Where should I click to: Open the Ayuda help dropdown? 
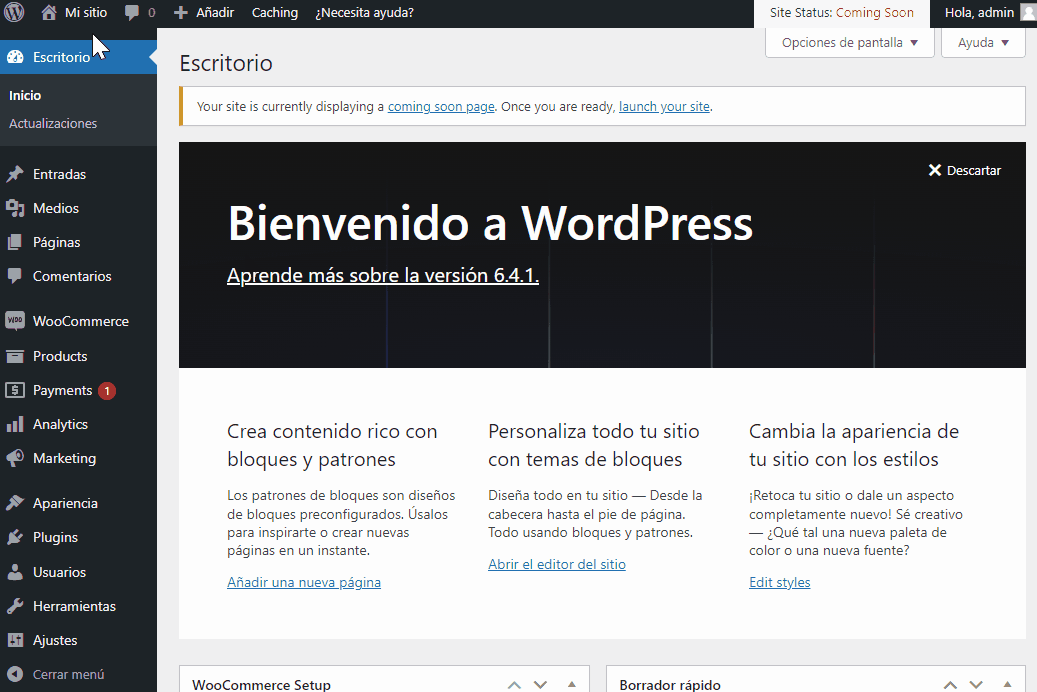coord(983,42)
